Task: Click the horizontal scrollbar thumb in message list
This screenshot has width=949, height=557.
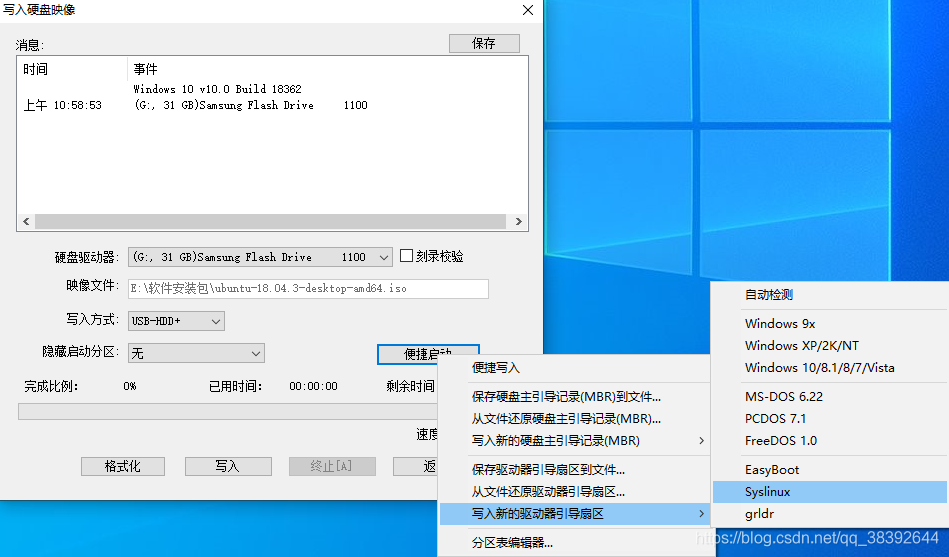Action: (271, 222)
